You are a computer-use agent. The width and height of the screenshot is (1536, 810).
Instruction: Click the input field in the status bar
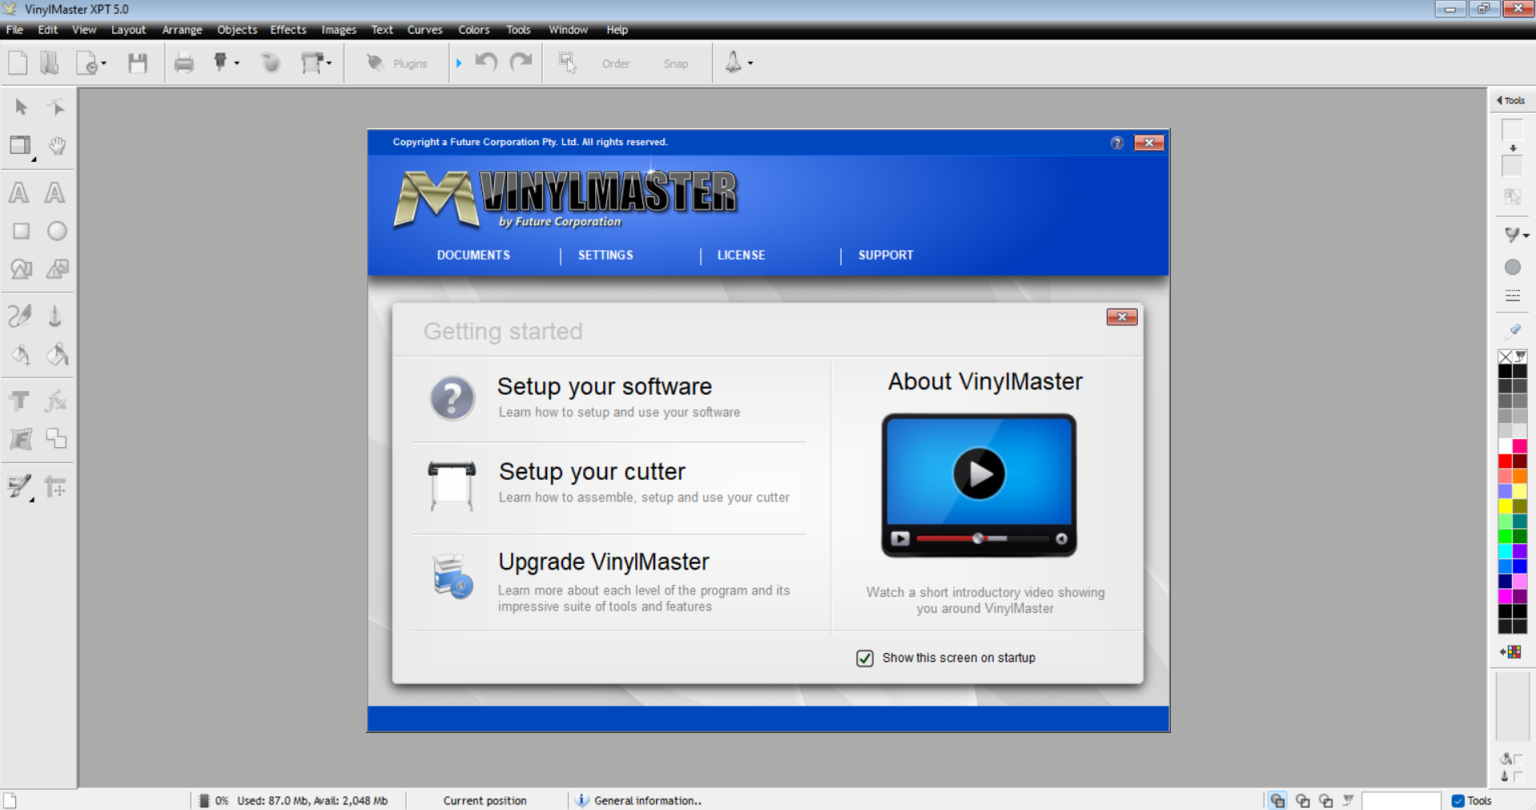coord(1401,800)
